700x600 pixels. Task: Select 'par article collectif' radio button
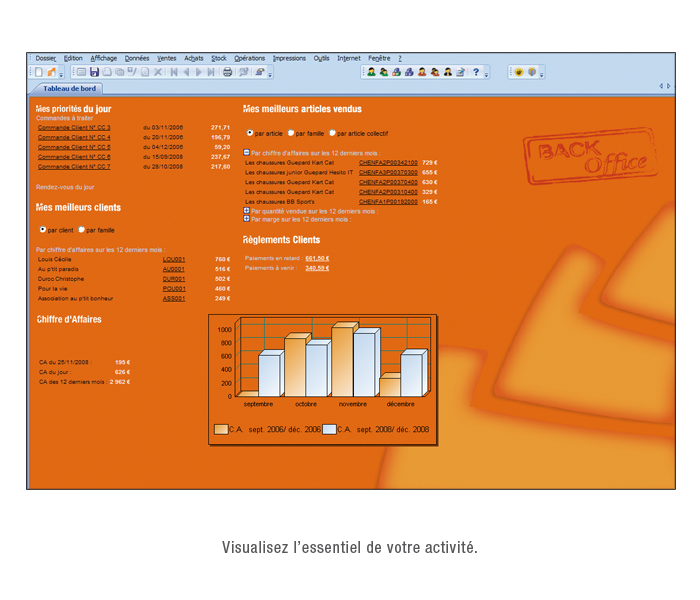[333, 132]
